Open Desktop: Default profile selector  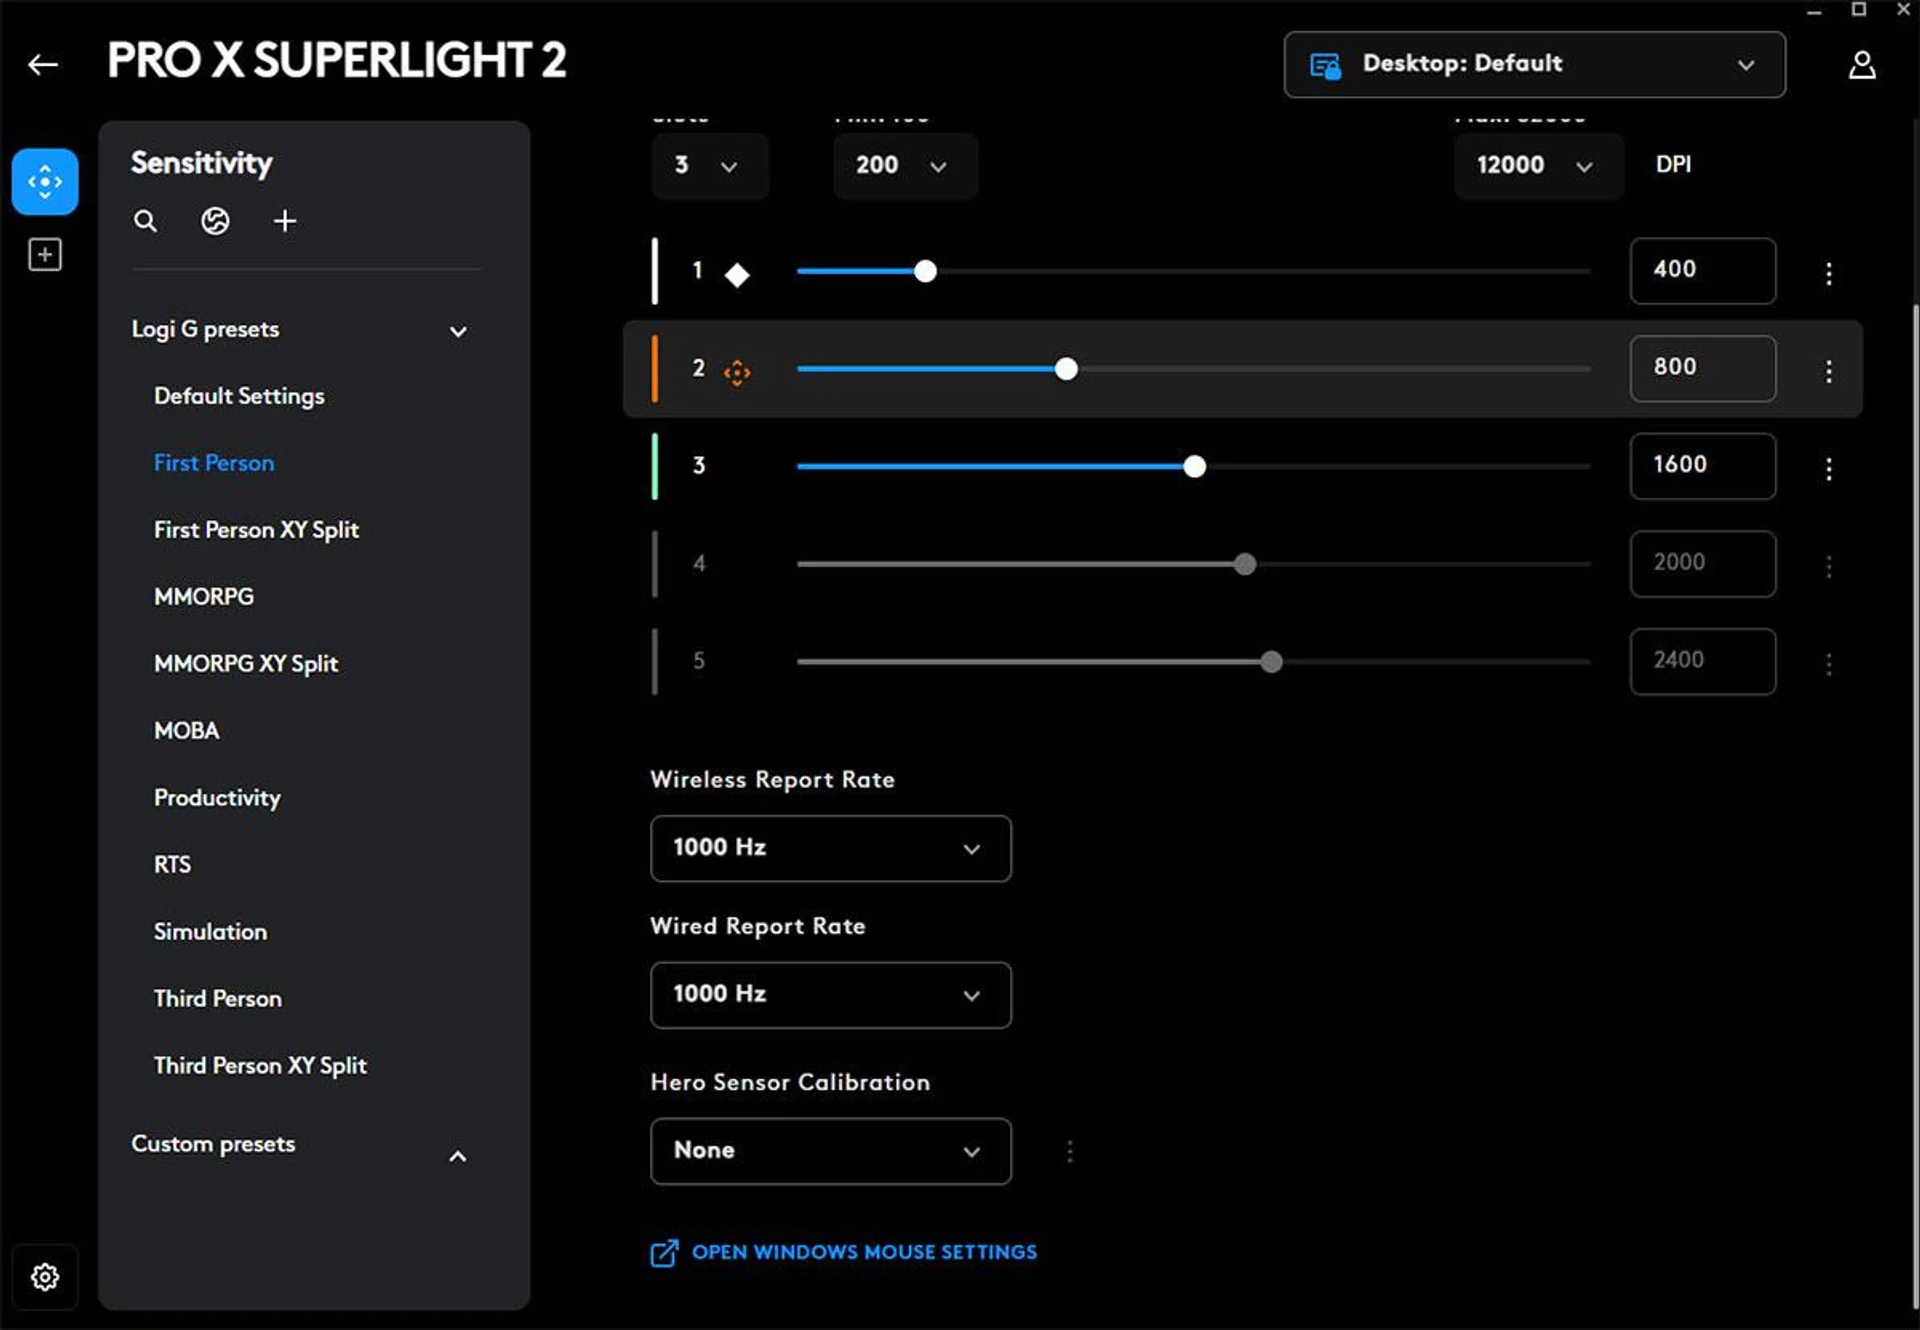pos(1534,65)
